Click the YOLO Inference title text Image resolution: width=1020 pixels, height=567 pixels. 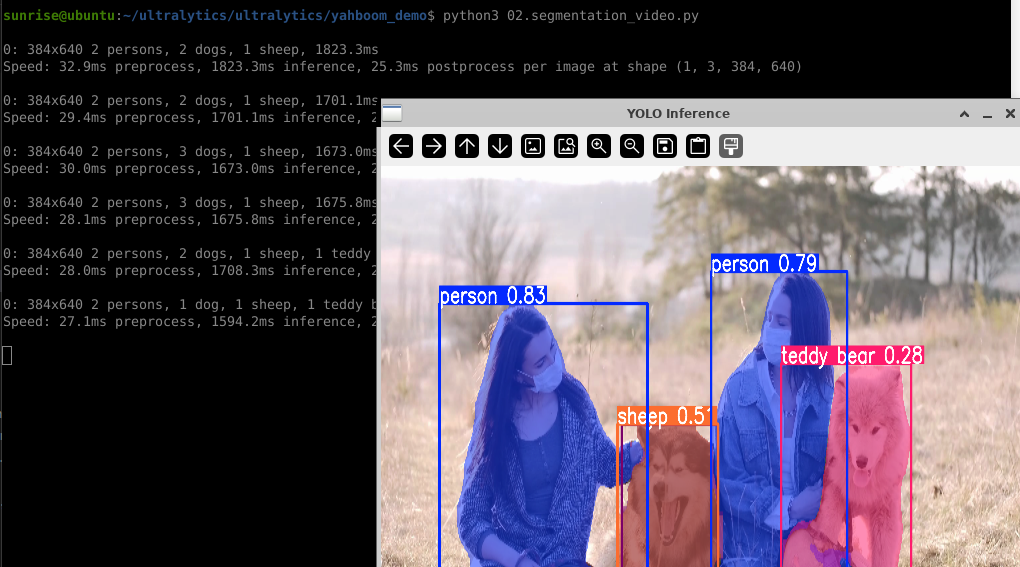point(678,114)
